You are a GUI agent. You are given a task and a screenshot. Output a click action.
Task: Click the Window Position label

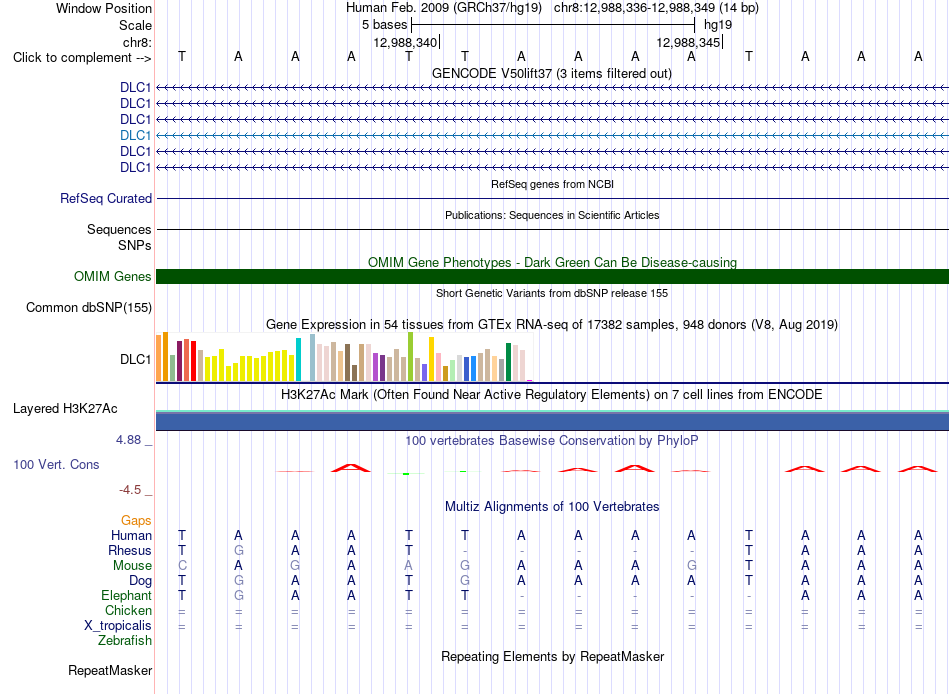(x=104, y=8)
